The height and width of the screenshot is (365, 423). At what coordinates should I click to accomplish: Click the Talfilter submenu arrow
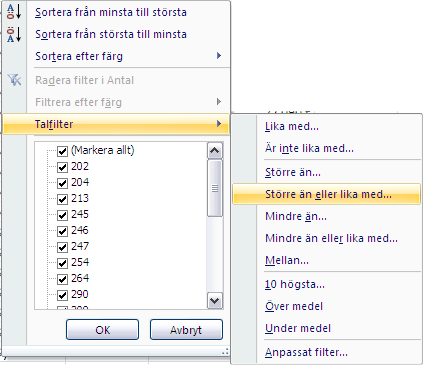point(219,124)
